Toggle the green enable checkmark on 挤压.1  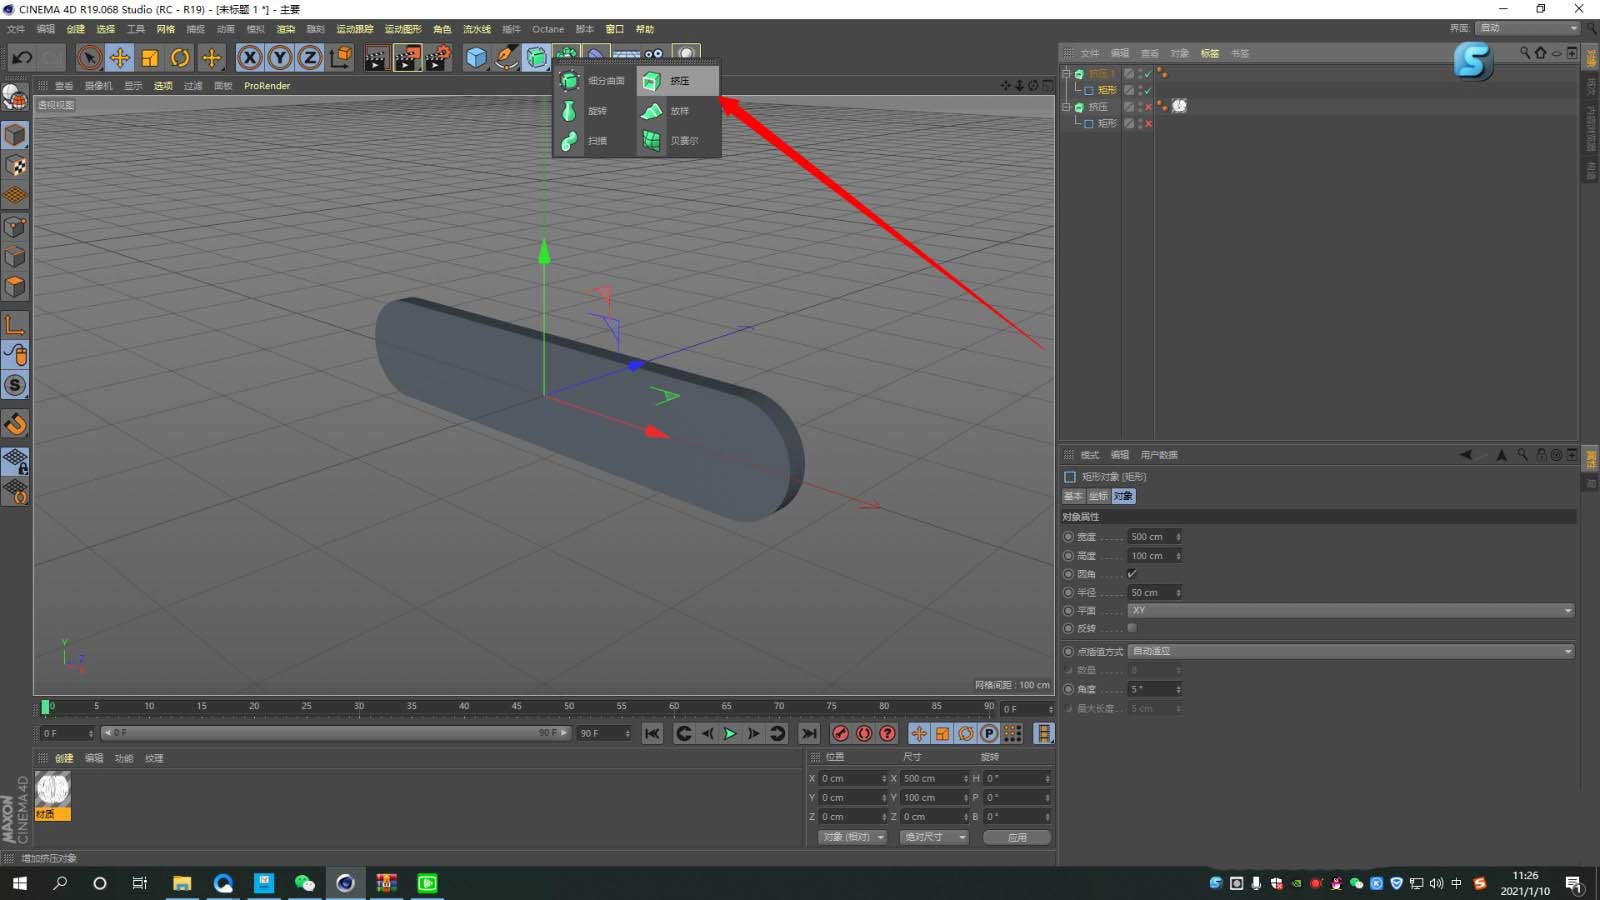point(1148,74)
